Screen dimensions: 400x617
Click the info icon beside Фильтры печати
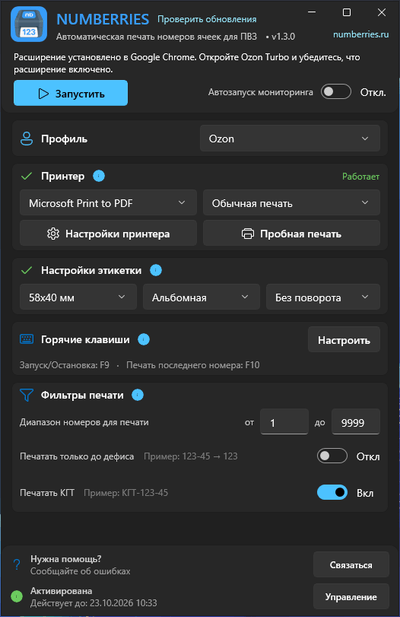(137, 395)
